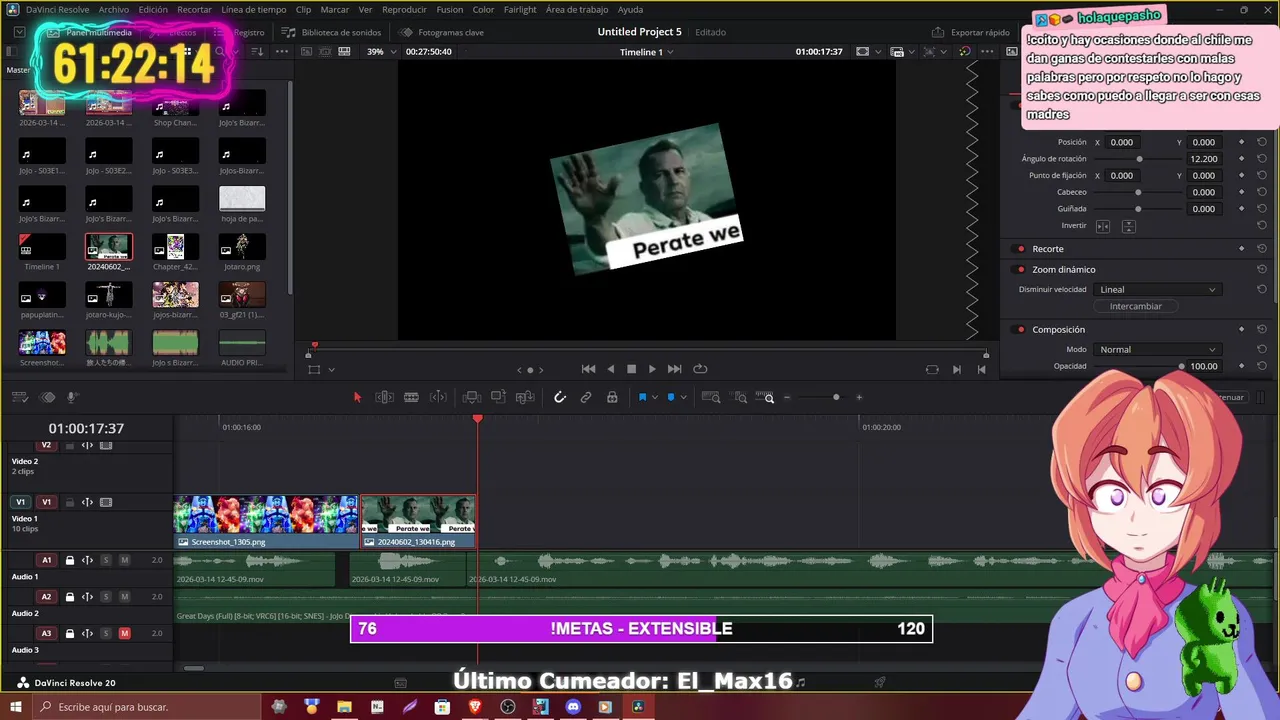Activate the Trim Edit Mode tool
The height and width of the screenshot is (720, 1280).
pyautogui.click(x=384, y=397)
